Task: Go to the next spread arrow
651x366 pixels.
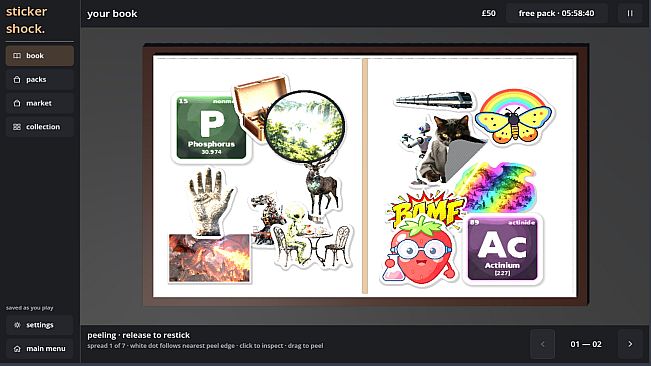Action: click(630, 344)
